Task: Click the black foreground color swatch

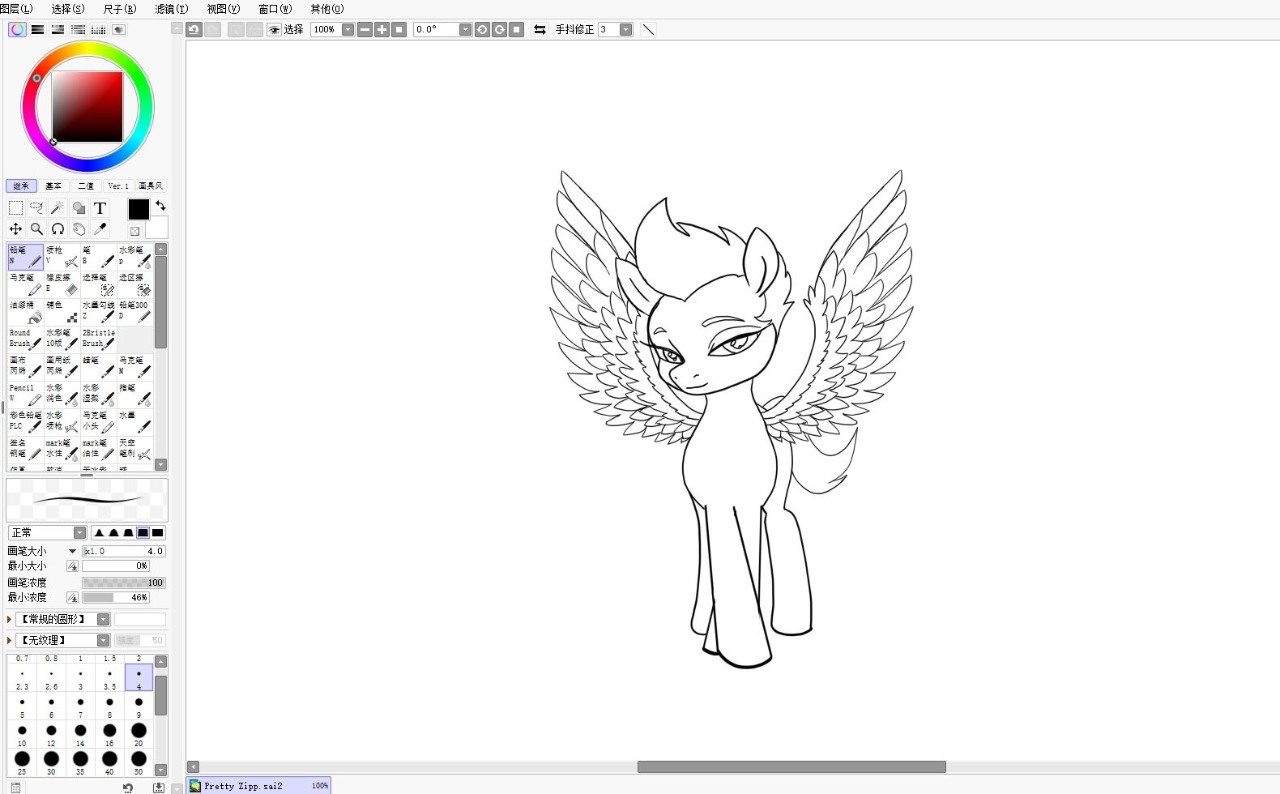Action: pos(138,209)
